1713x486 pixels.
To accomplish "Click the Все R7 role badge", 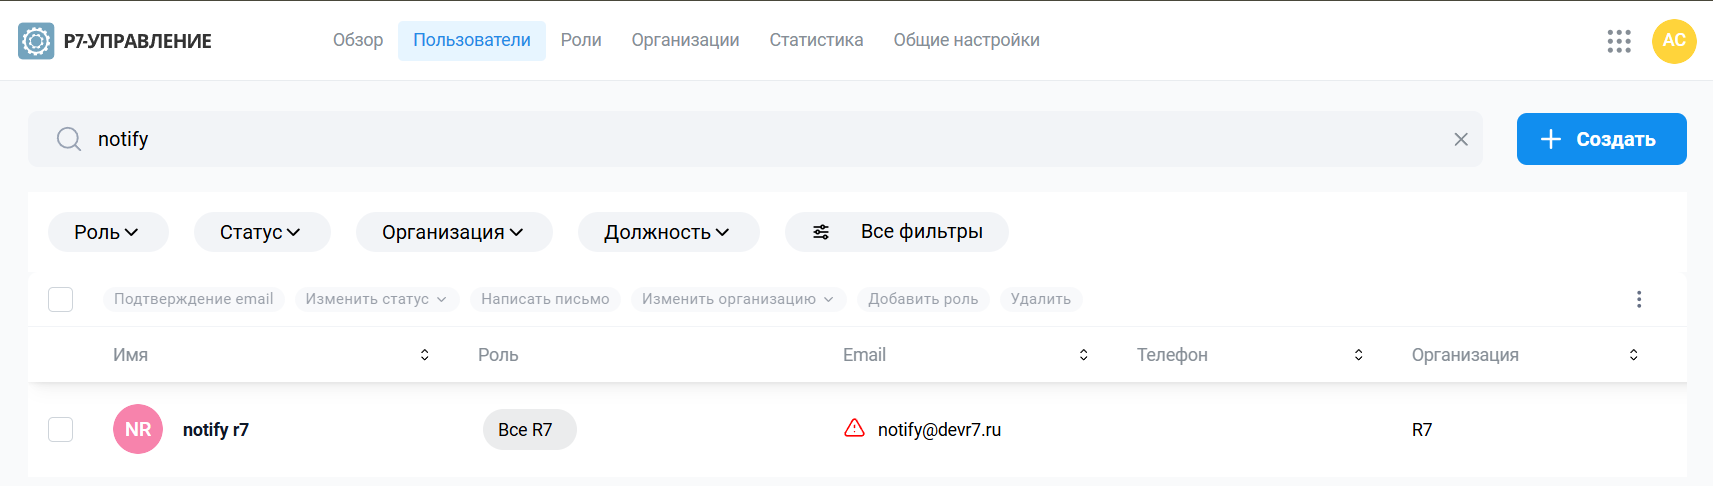I will tap(530, 429).
